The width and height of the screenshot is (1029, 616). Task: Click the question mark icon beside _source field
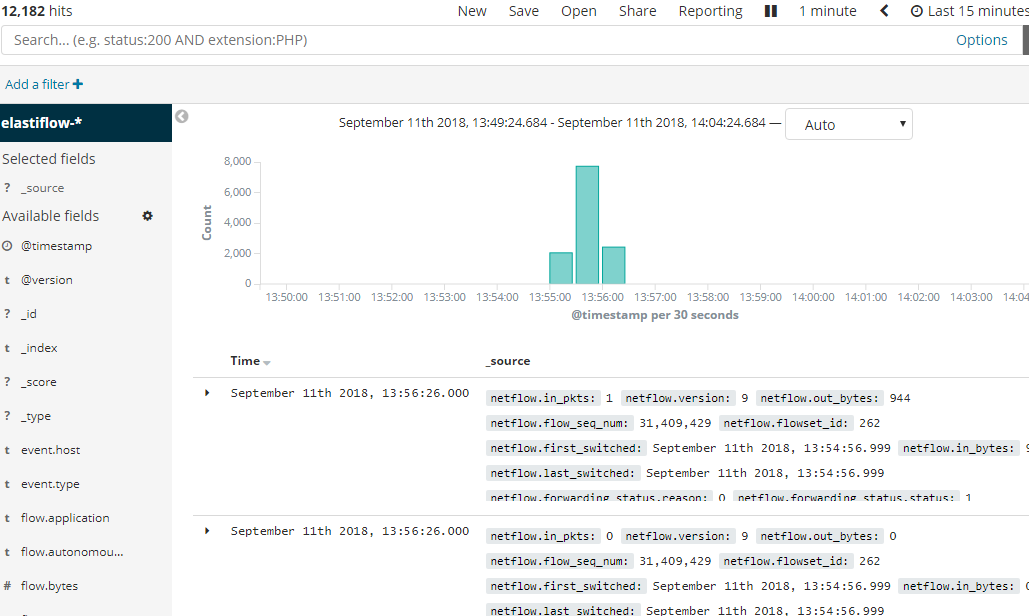pos(7,188)
